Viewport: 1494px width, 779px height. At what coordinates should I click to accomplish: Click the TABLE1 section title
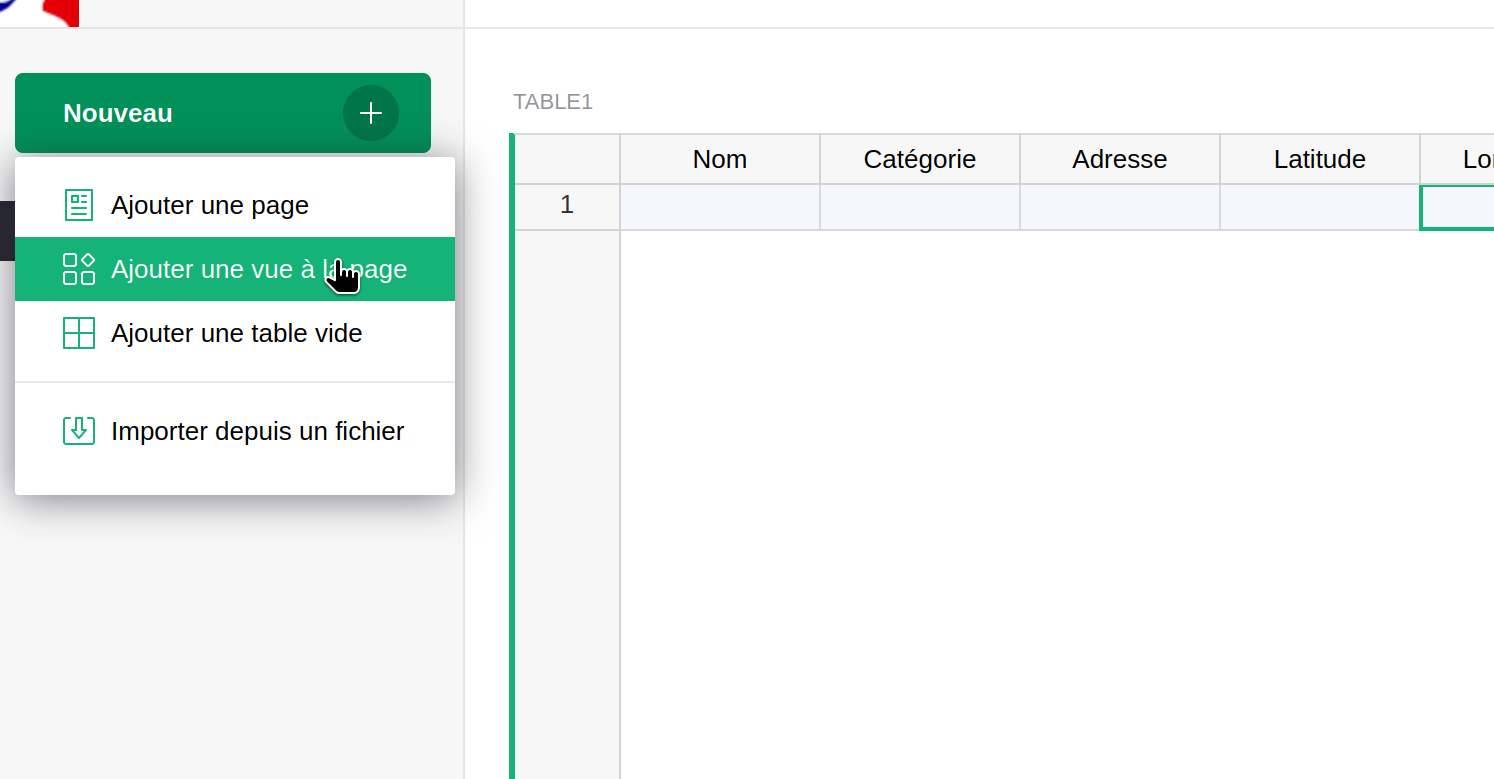coord(553,101)
